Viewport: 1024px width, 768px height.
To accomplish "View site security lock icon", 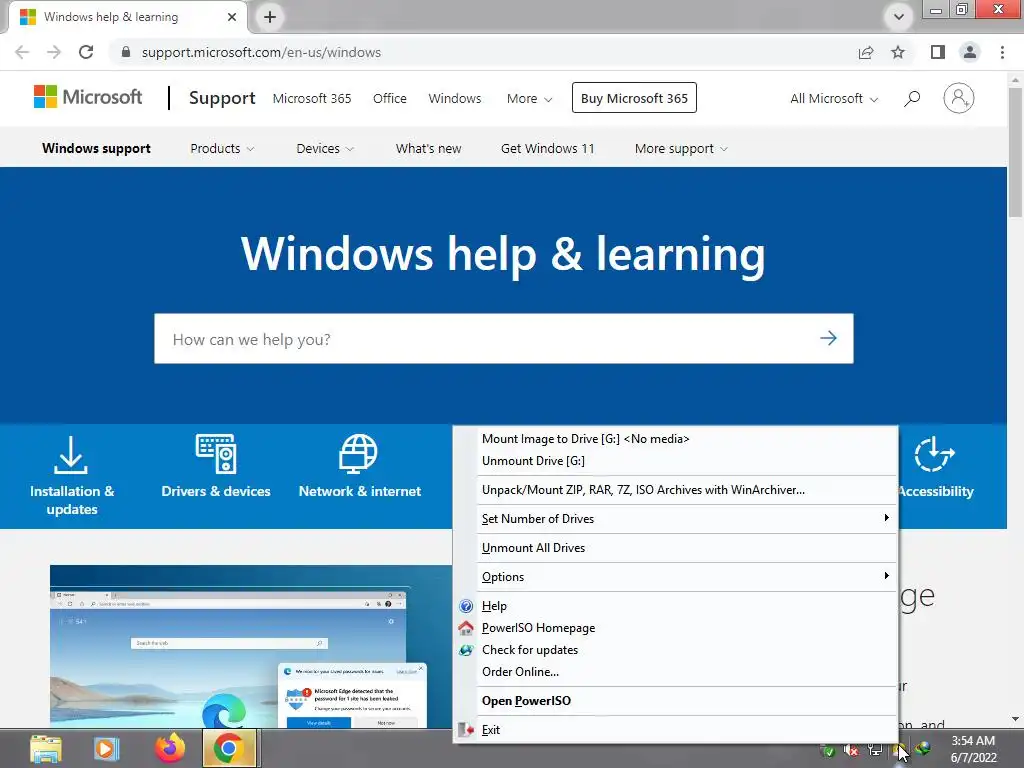I will point(125,52).
